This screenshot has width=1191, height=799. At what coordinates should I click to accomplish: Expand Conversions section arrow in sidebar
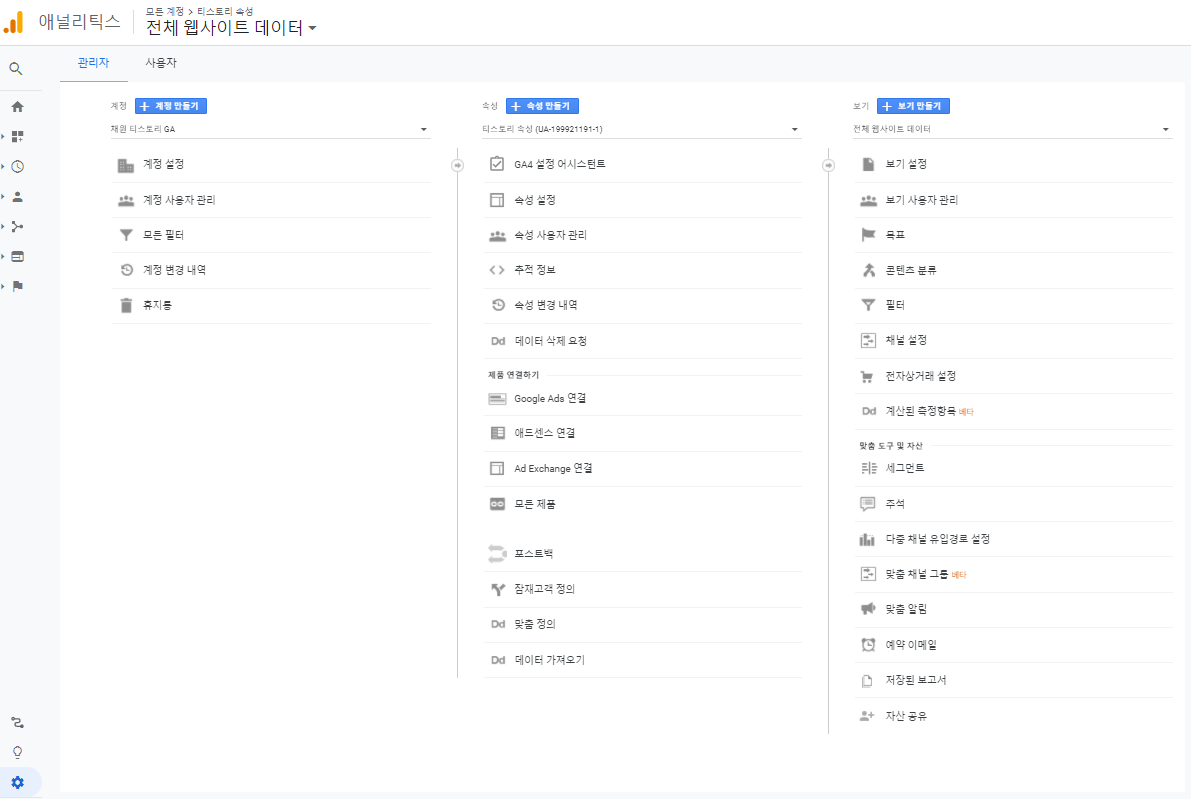click(3, 286)
